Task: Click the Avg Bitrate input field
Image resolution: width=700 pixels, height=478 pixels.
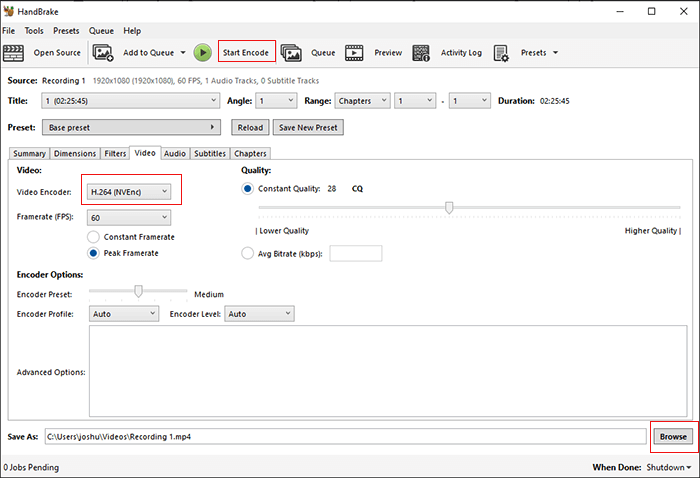Action: click(356, 254)
